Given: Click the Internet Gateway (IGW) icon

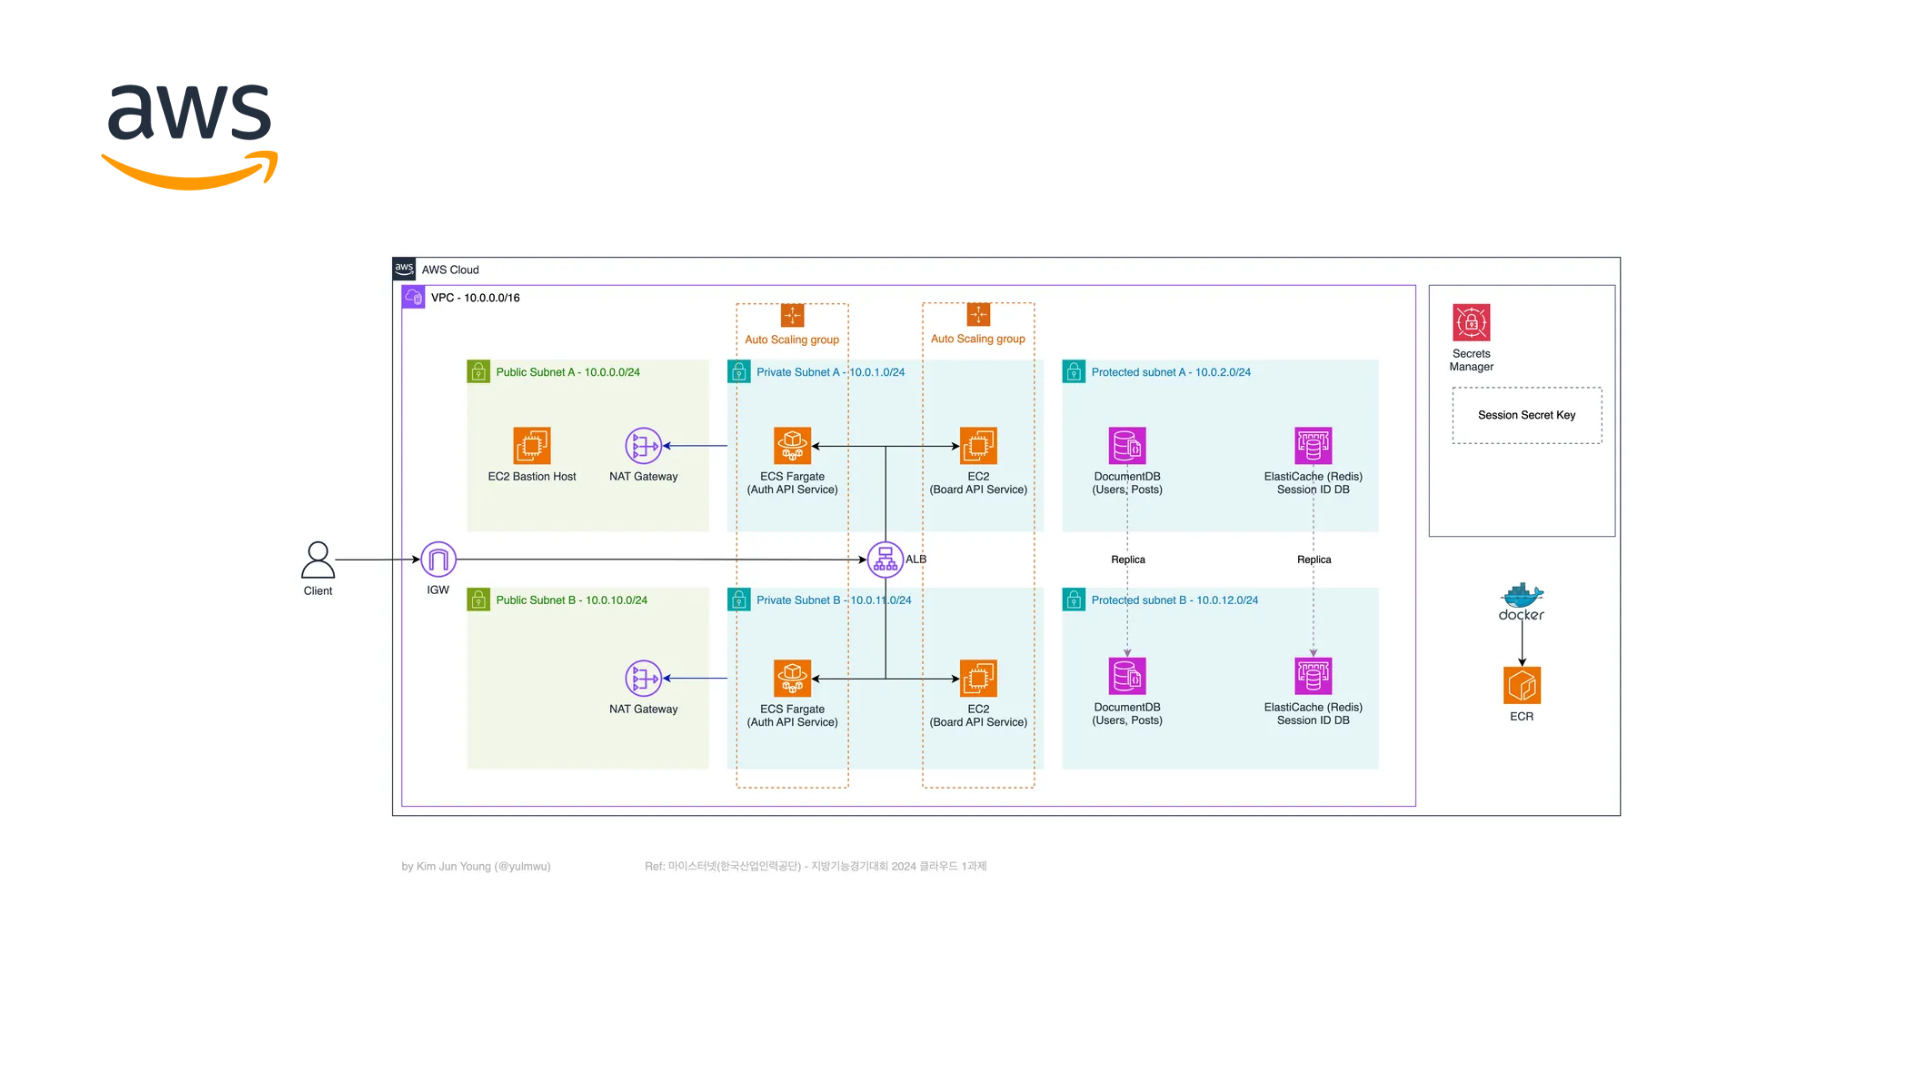Looking at the screenshot, I should pyautogui.click(x=438, y=560).
